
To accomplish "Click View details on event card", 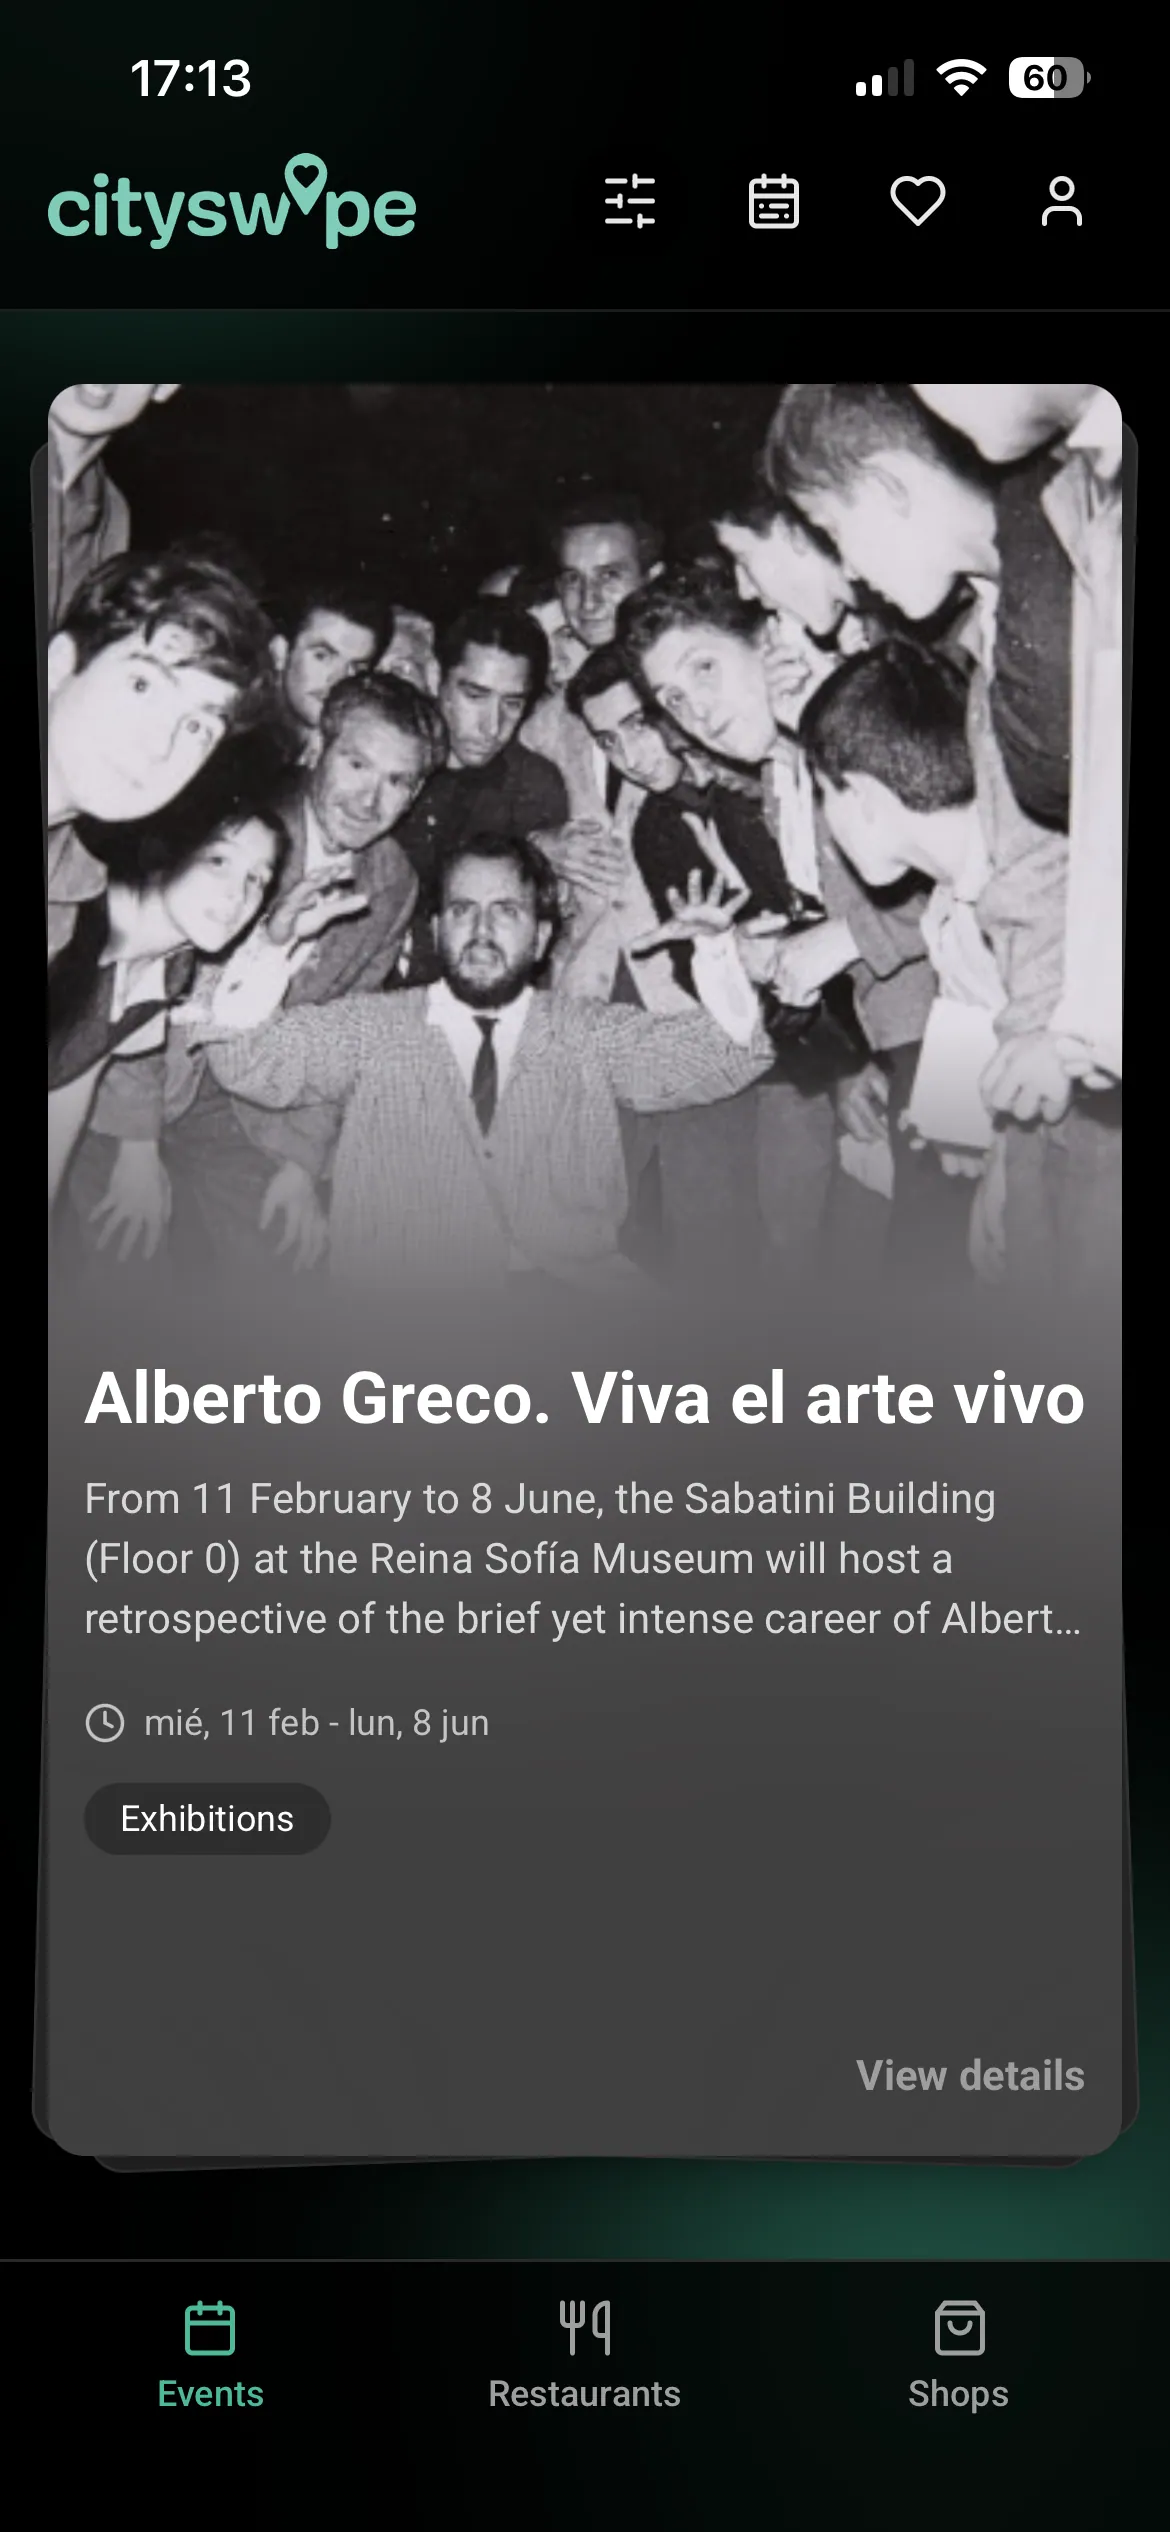I will coord(970,2075).
